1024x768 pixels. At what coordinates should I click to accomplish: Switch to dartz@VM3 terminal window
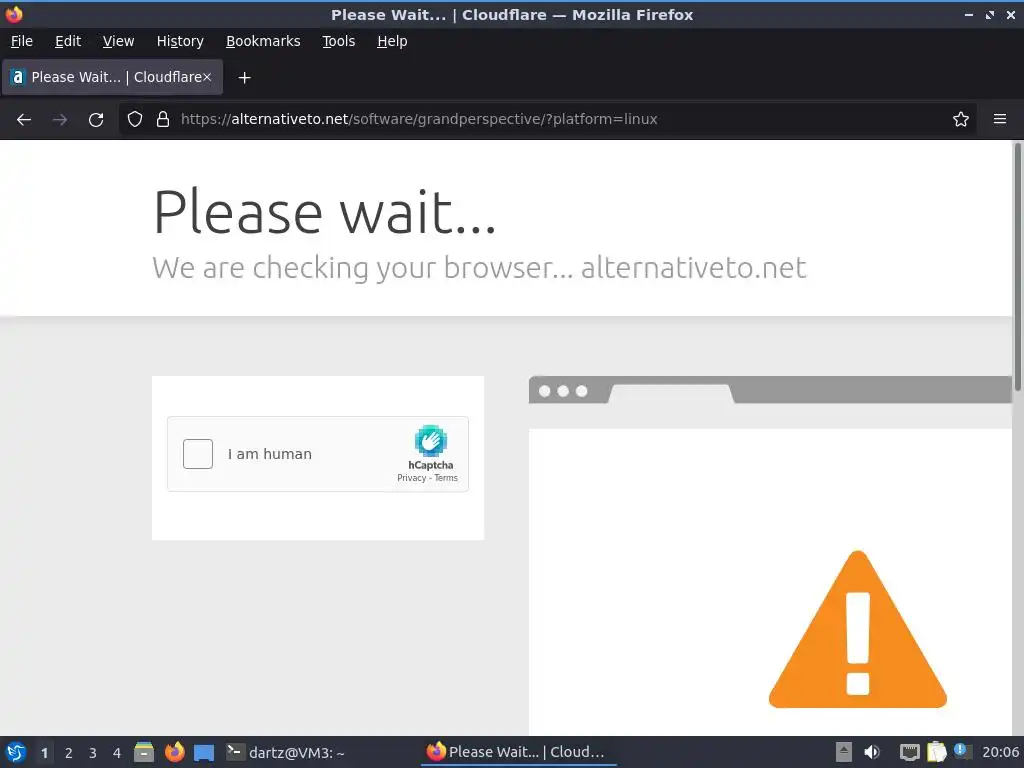[285, 752]
